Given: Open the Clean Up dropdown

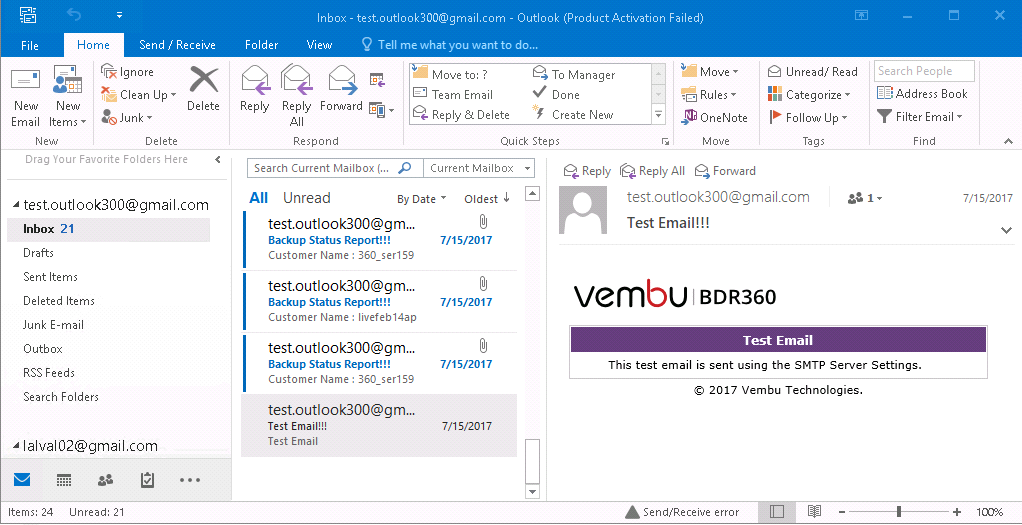Looking at the screenshot, I should click(x=138, y=95).
